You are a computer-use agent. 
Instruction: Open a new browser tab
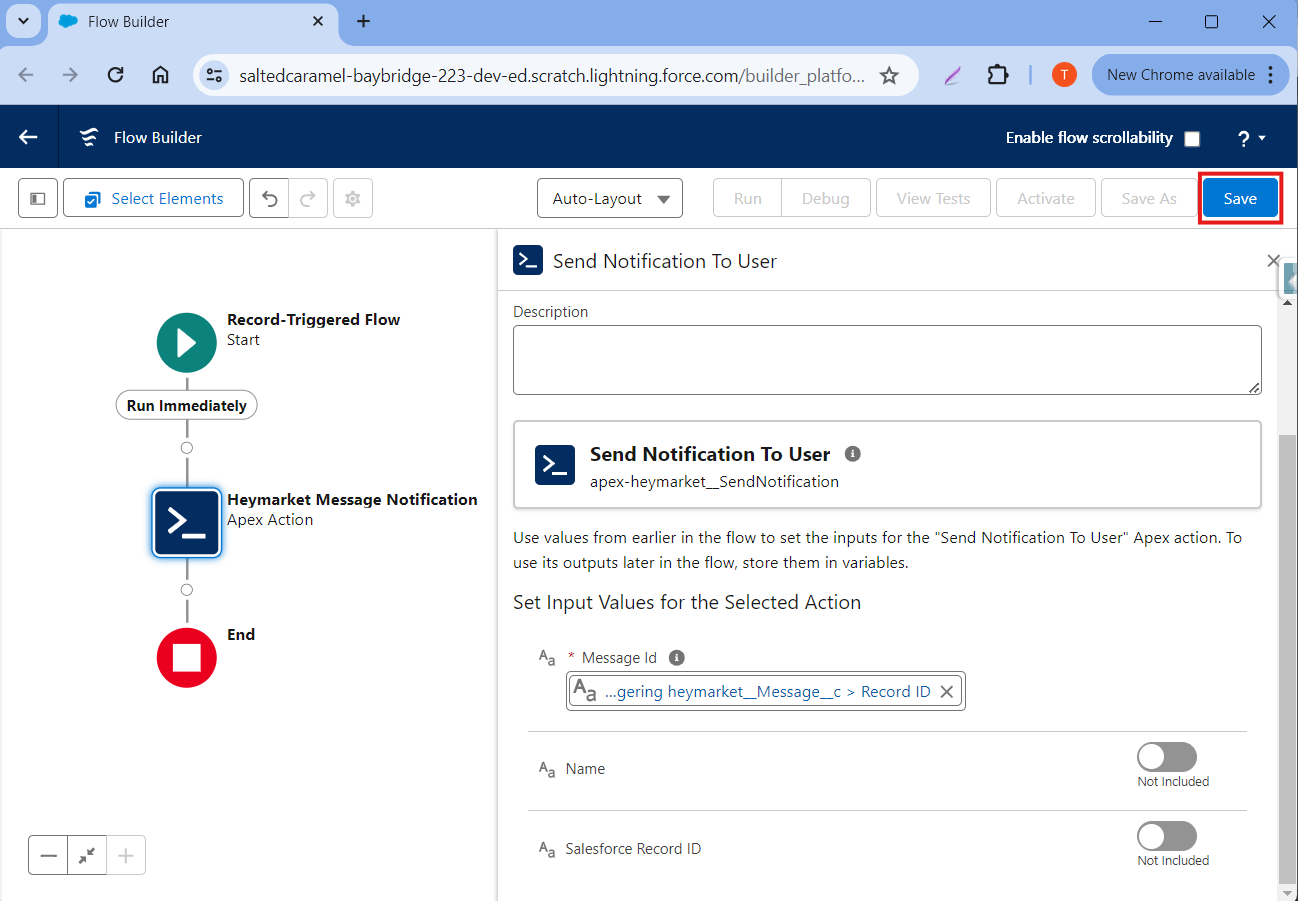(x=363, y=21)
